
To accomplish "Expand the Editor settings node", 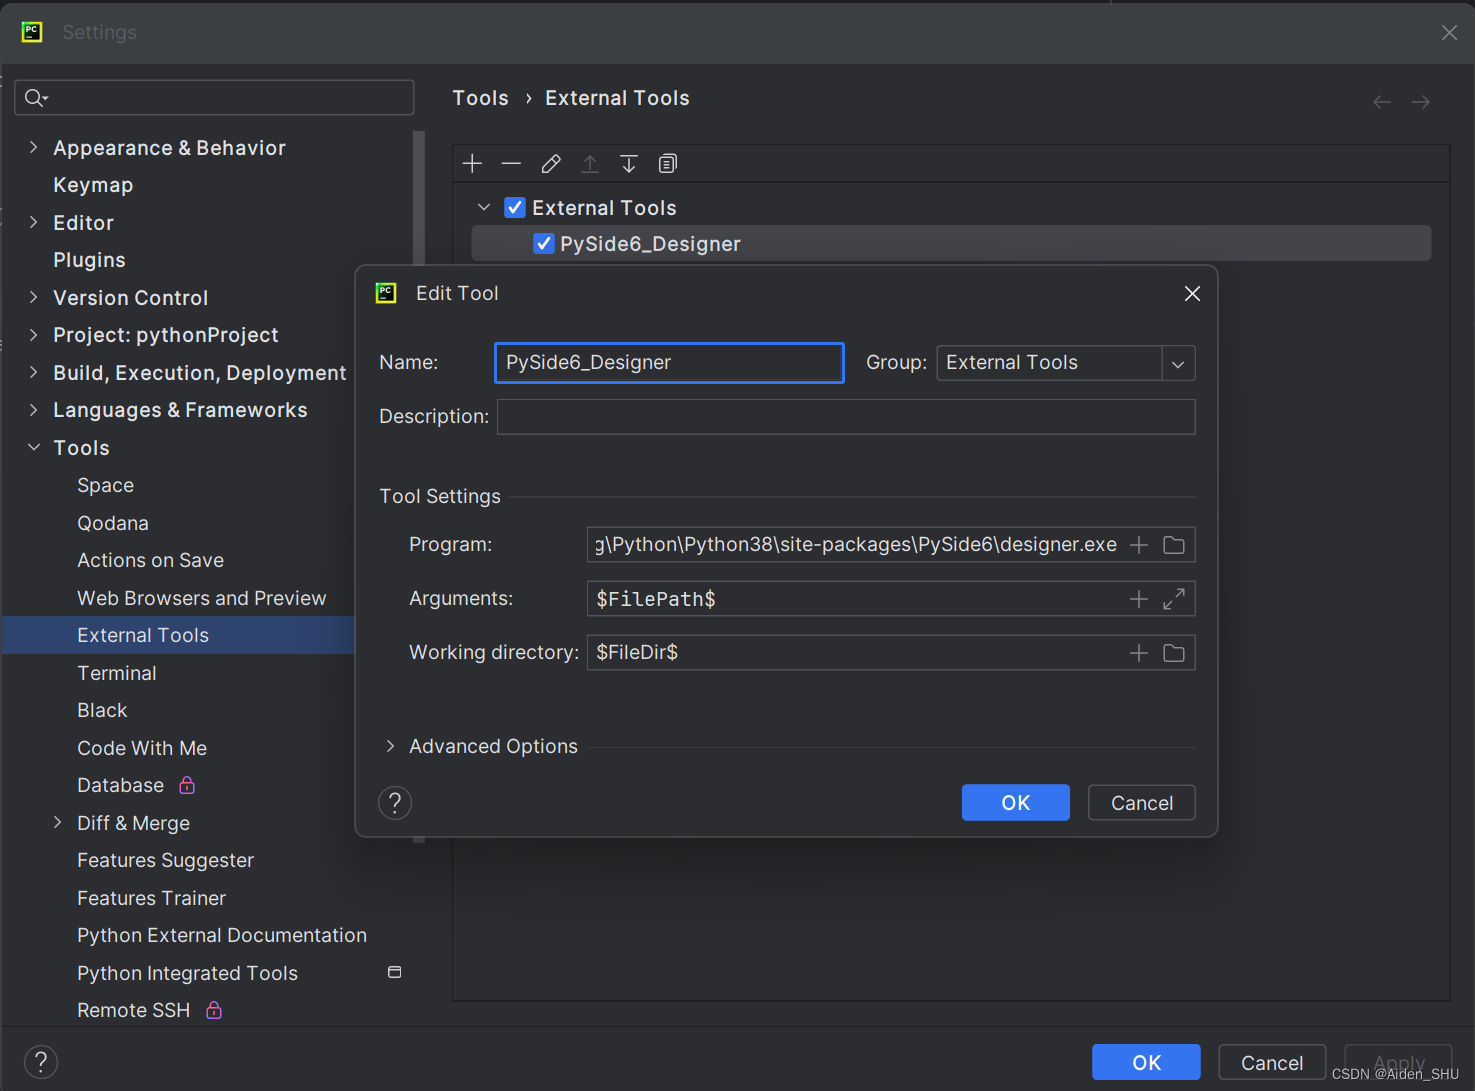I will pyautogui.click(x=33, y=222).
